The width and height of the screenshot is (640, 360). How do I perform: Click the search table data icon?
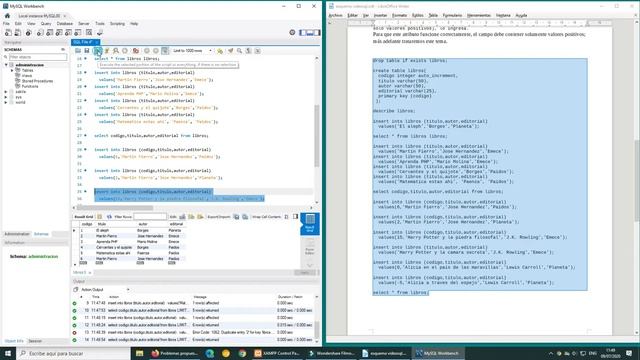[89, 33]
